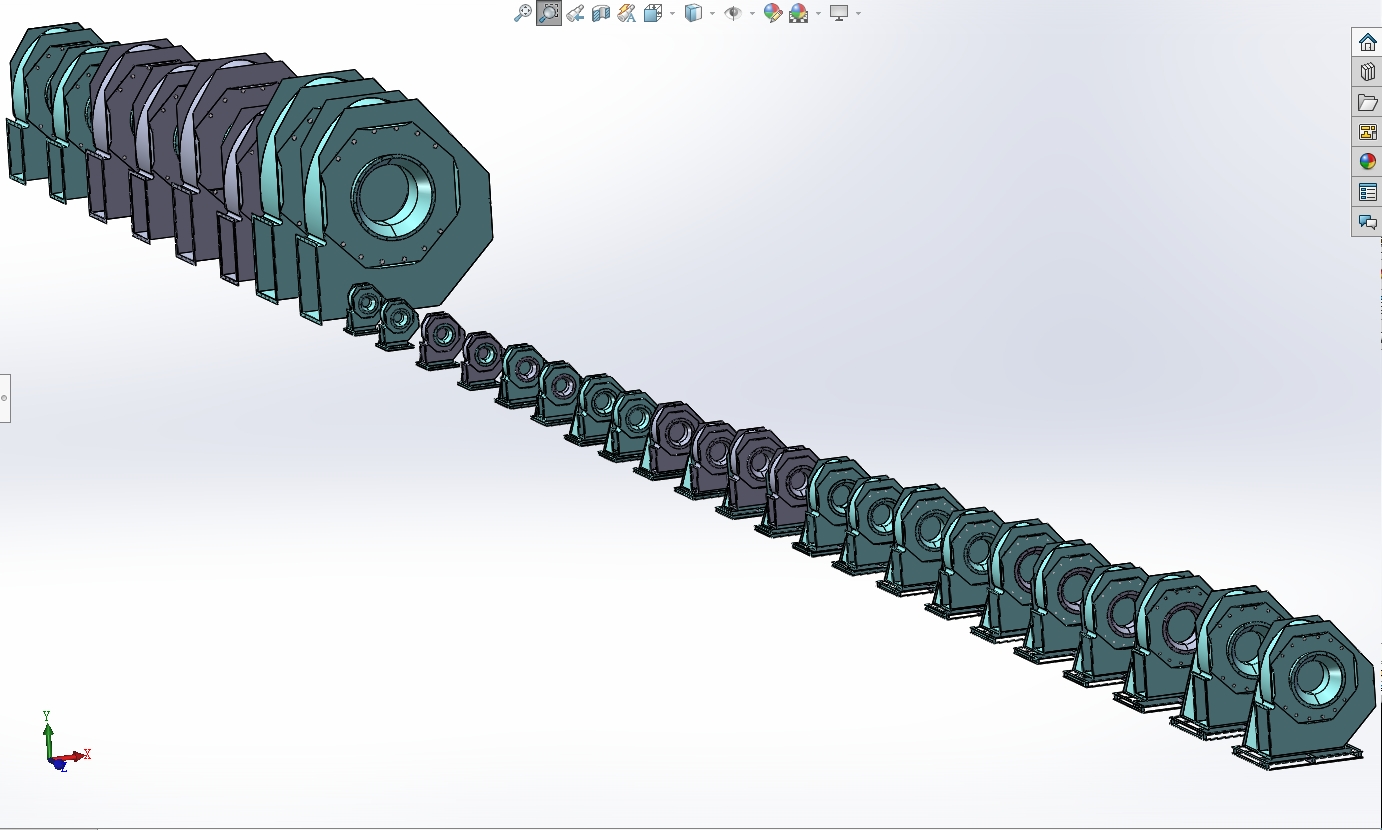Open the SOLIDWORKS Resources home tab
Screen dimensions: 1382x830
point(1367,43)
